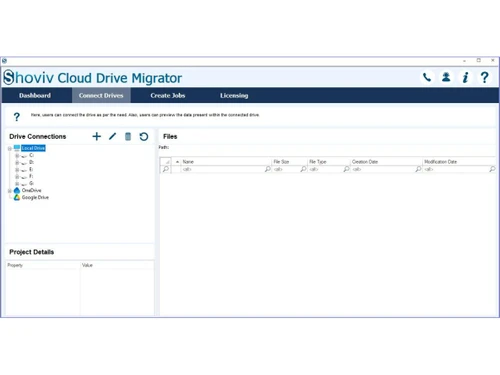The width and height of the screenshot is (500, 375).
Task: Edit the selected drive connection
Action: pos(112,136)
